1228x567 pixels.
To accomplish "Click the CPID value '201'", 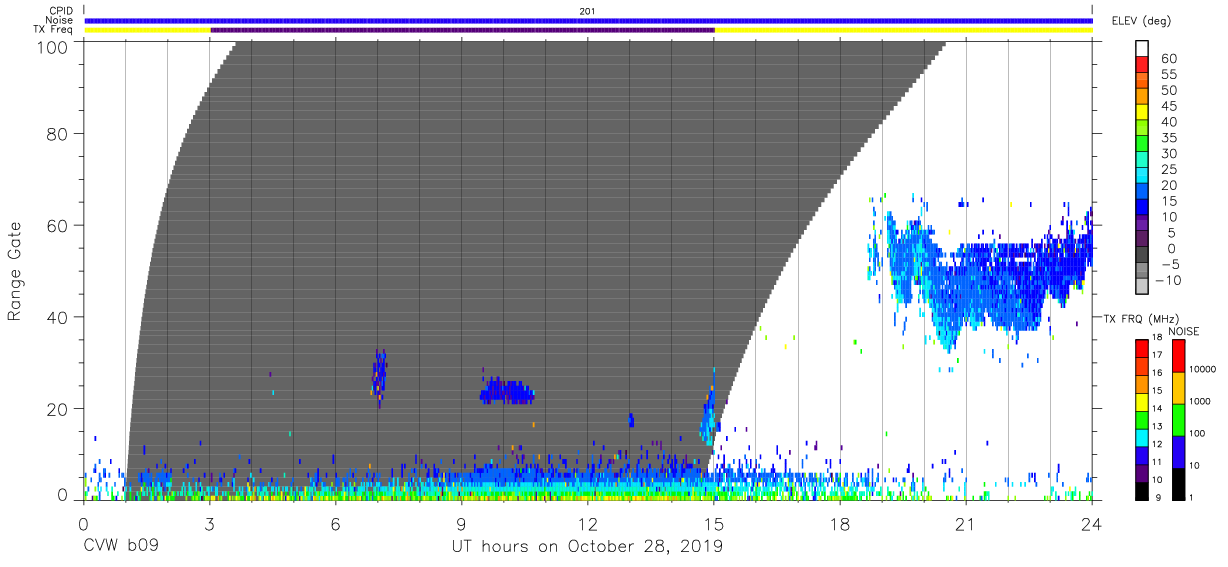I will click(x=588, y=11).
